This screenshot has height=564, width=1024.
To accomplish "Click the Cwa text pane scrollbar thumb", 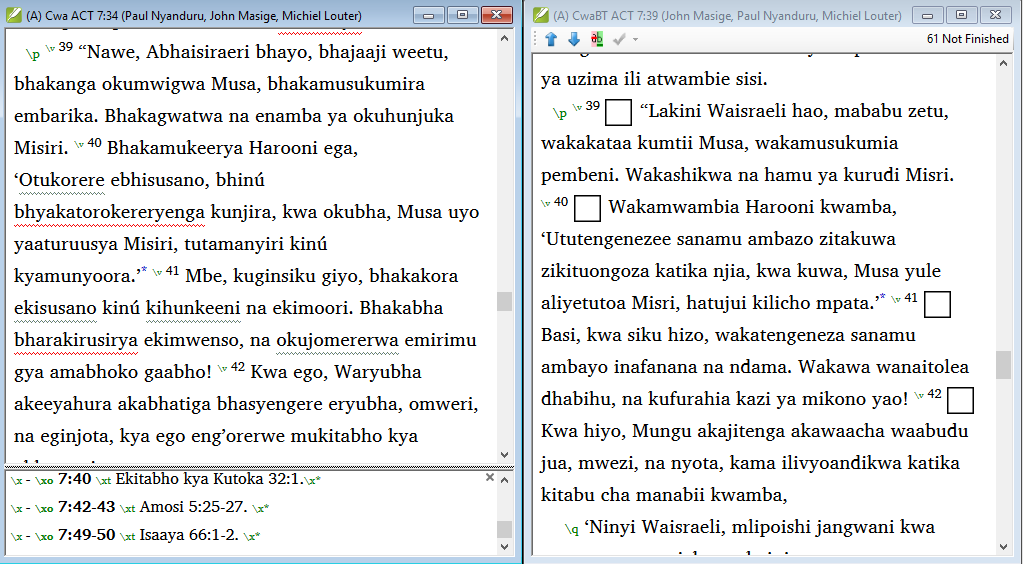I will click(505, 301).
